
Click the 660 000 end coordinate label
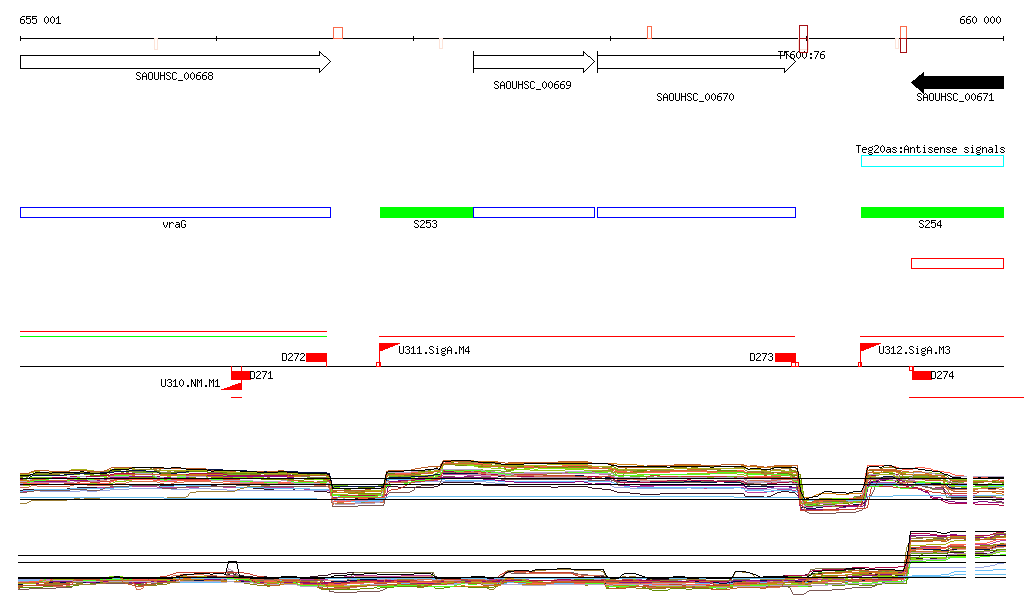[980, 20]
